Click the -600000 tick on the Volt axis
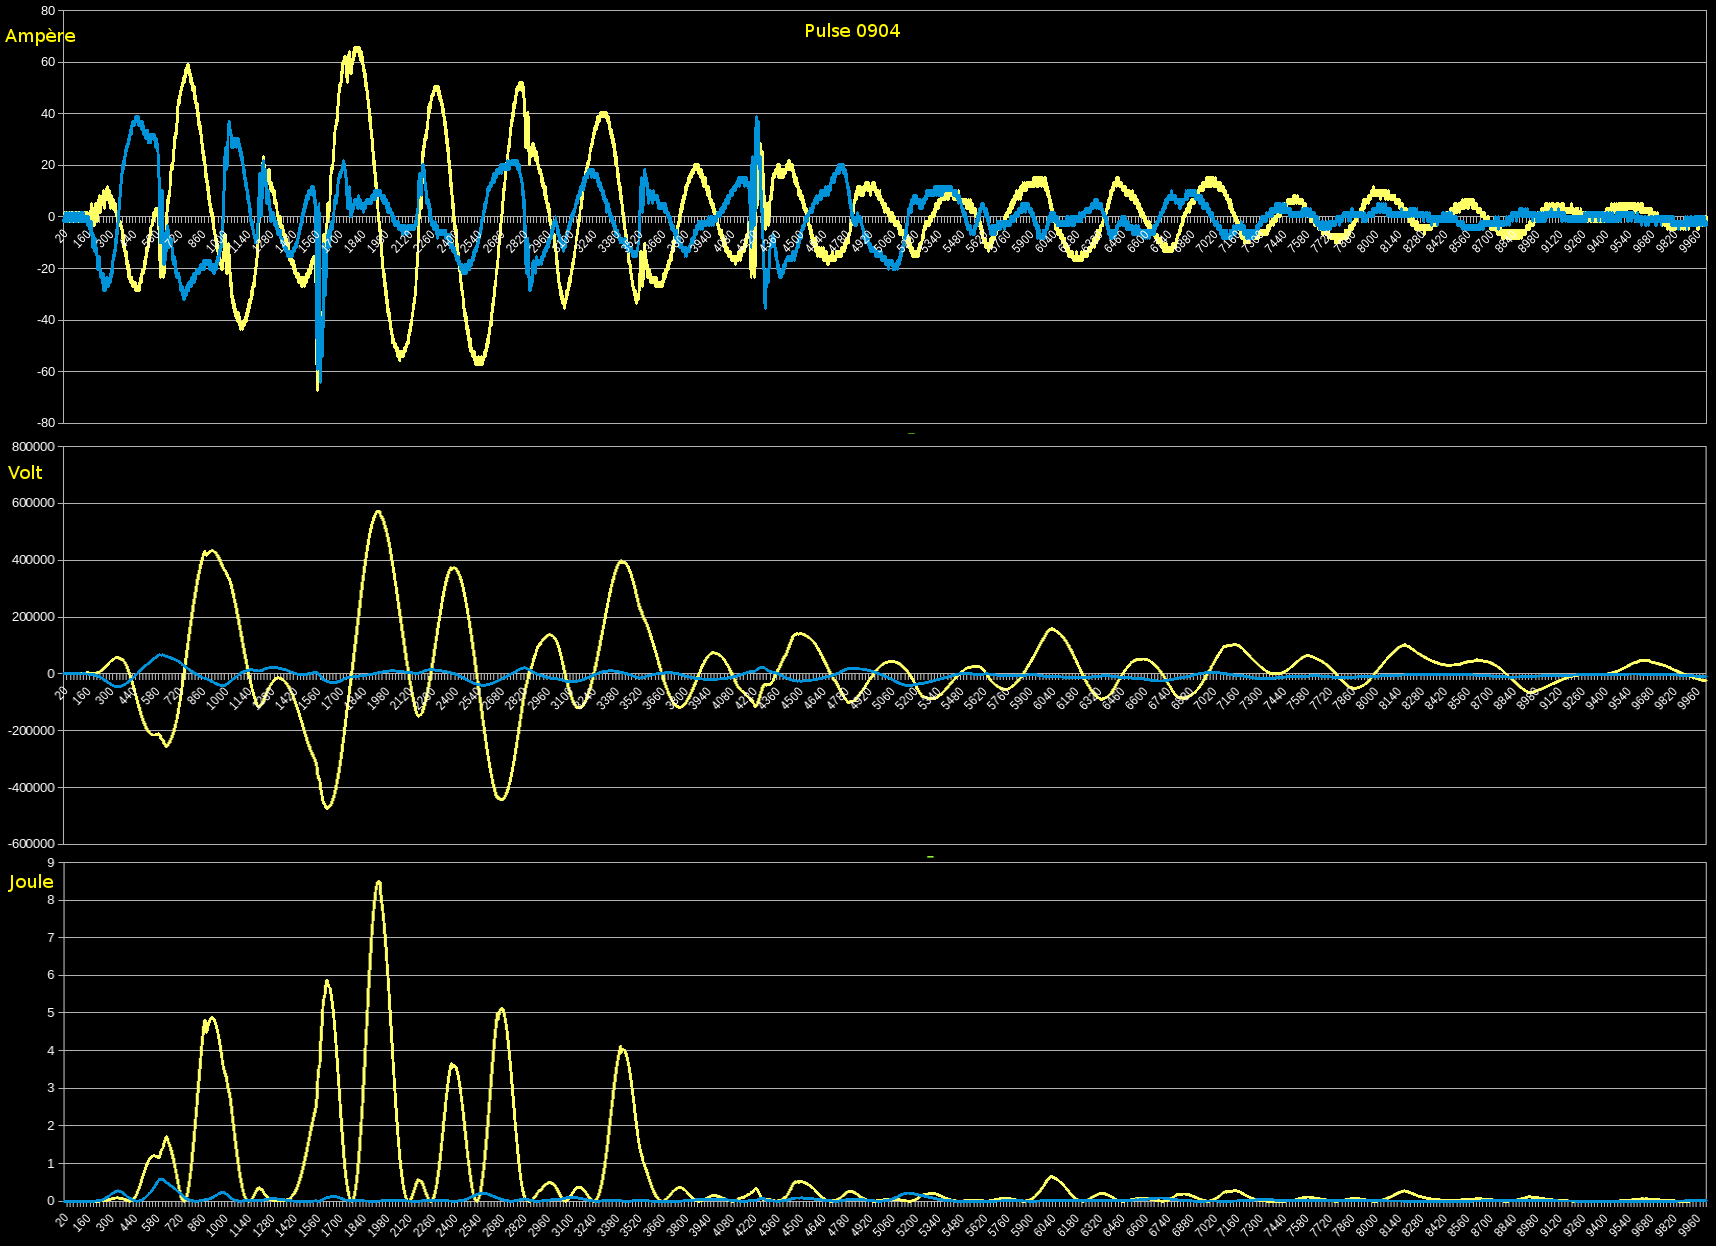 coord(32,844)
